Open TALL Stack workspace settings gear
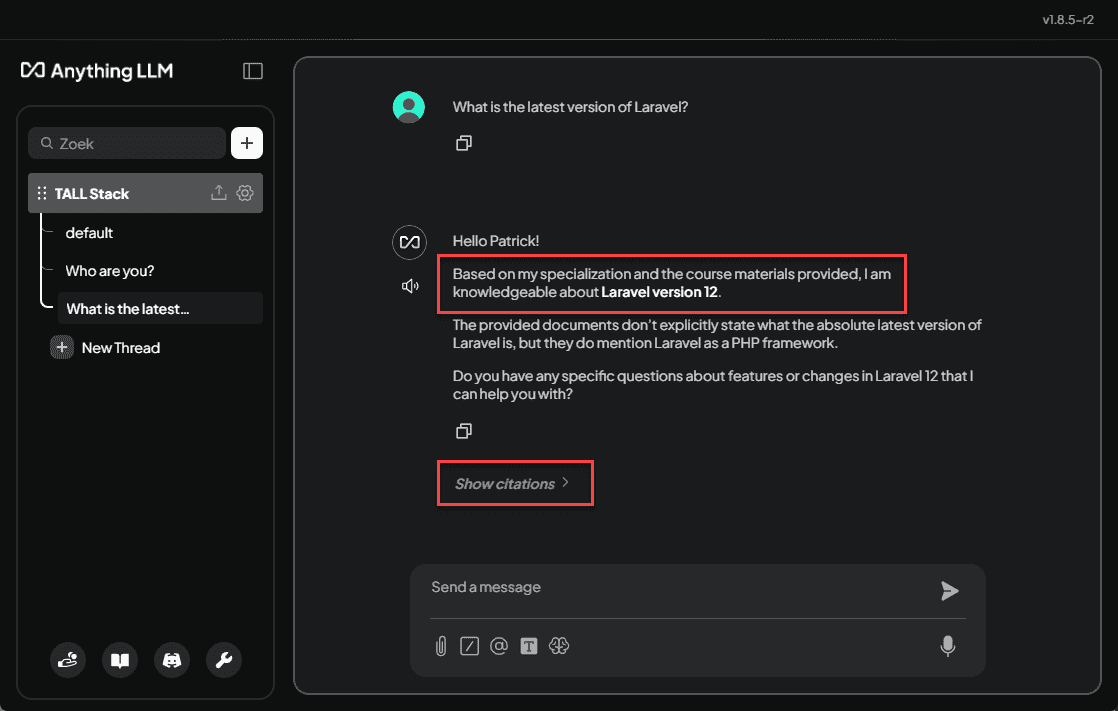The image size is (1118, 711). click(245, 194)
